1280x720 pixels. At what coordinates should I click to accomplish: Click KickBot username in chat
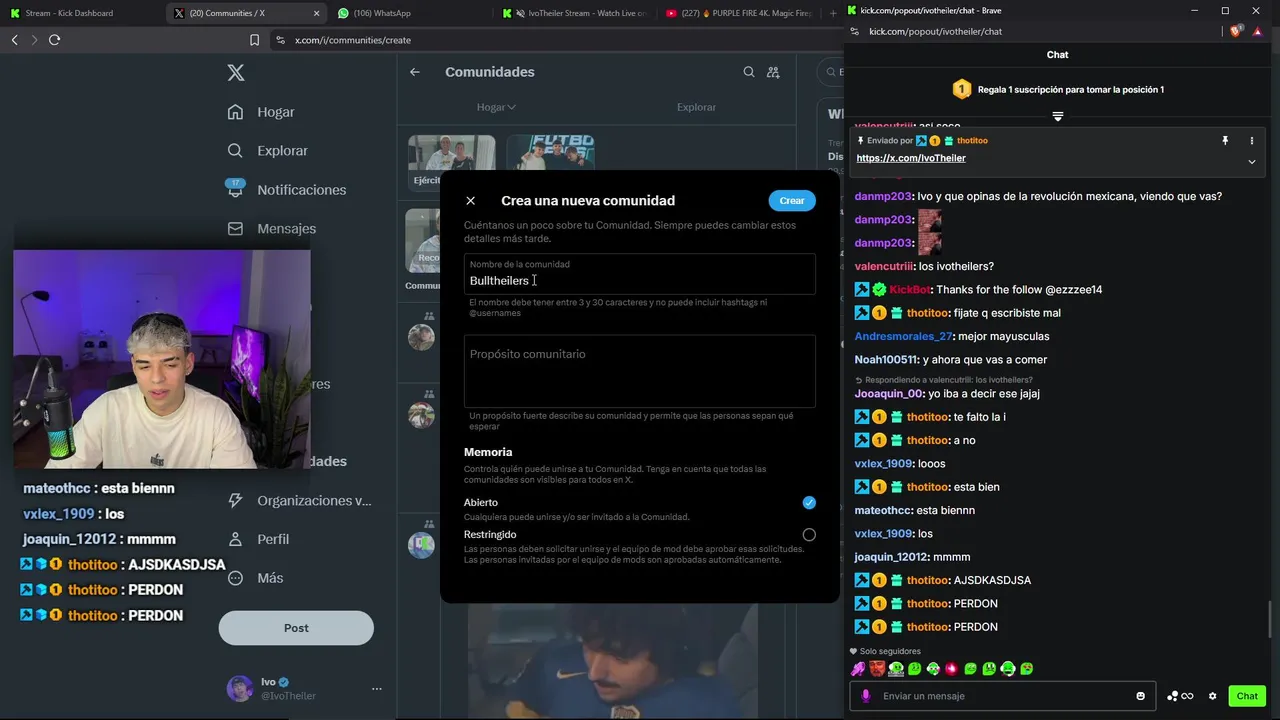pyautogui.click(x=910, y=290)
